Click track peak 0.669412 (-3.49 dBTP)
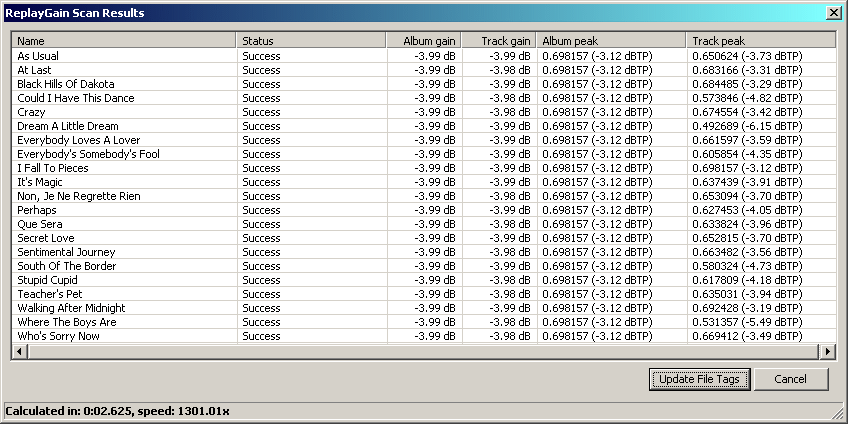The height and width of the screenshot is (424, 848). click(747, 336)
